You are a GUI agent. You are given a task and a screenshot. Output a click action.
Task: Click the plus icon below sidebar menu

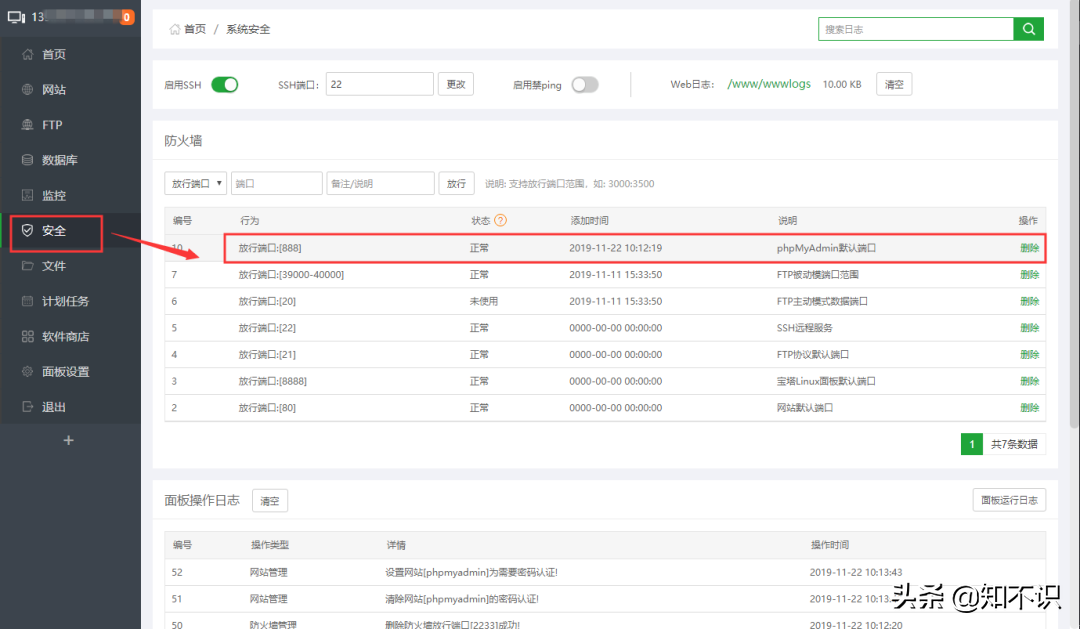tap(69, 440)
